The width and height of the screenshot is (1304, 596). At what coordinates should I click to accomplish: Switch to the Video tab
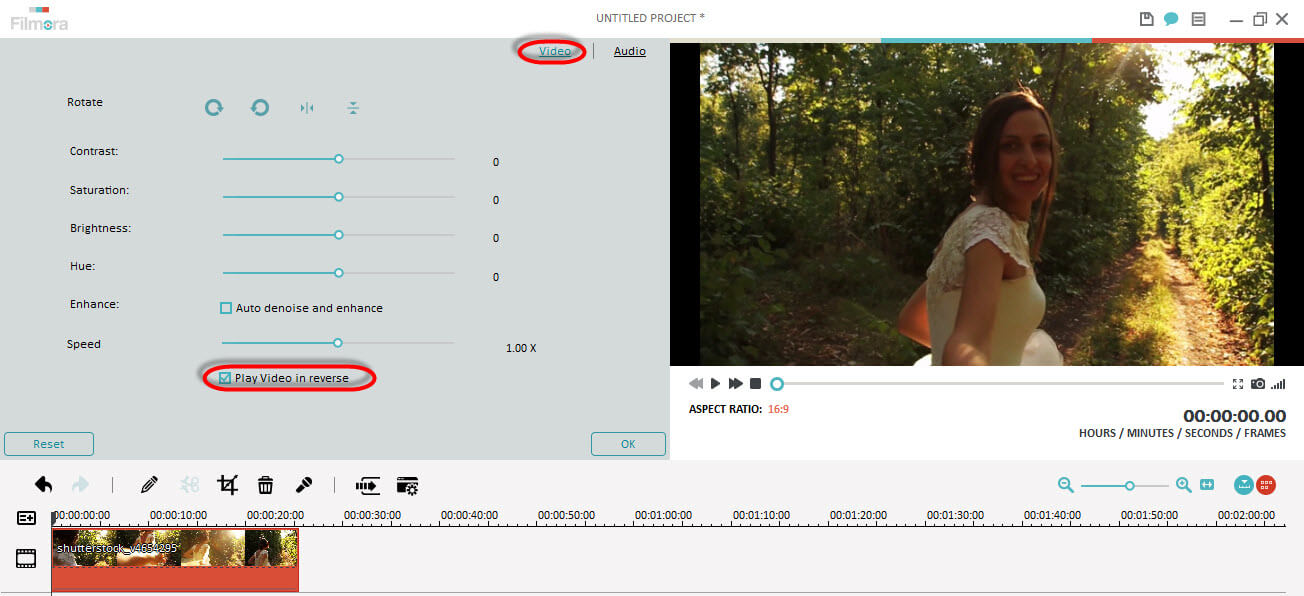(x=555, y=51)
